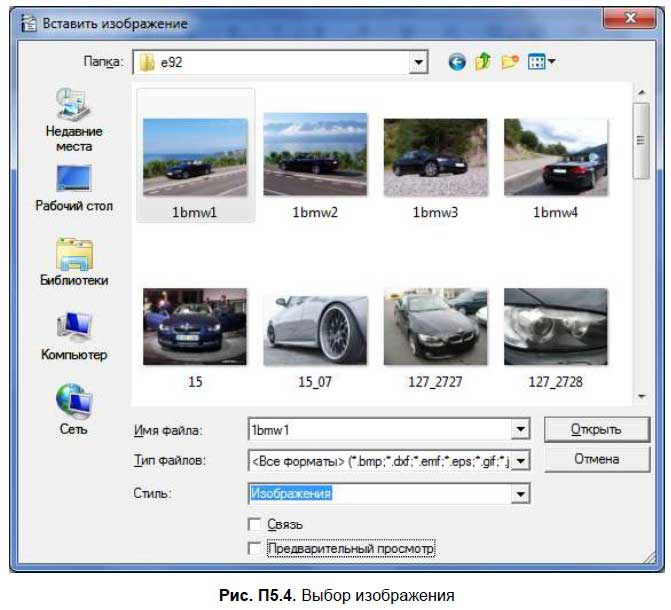Viewport: 671px width, 610px height.
Task: Expand the Папка e92 folder dropdown
Action: [418, 62]
